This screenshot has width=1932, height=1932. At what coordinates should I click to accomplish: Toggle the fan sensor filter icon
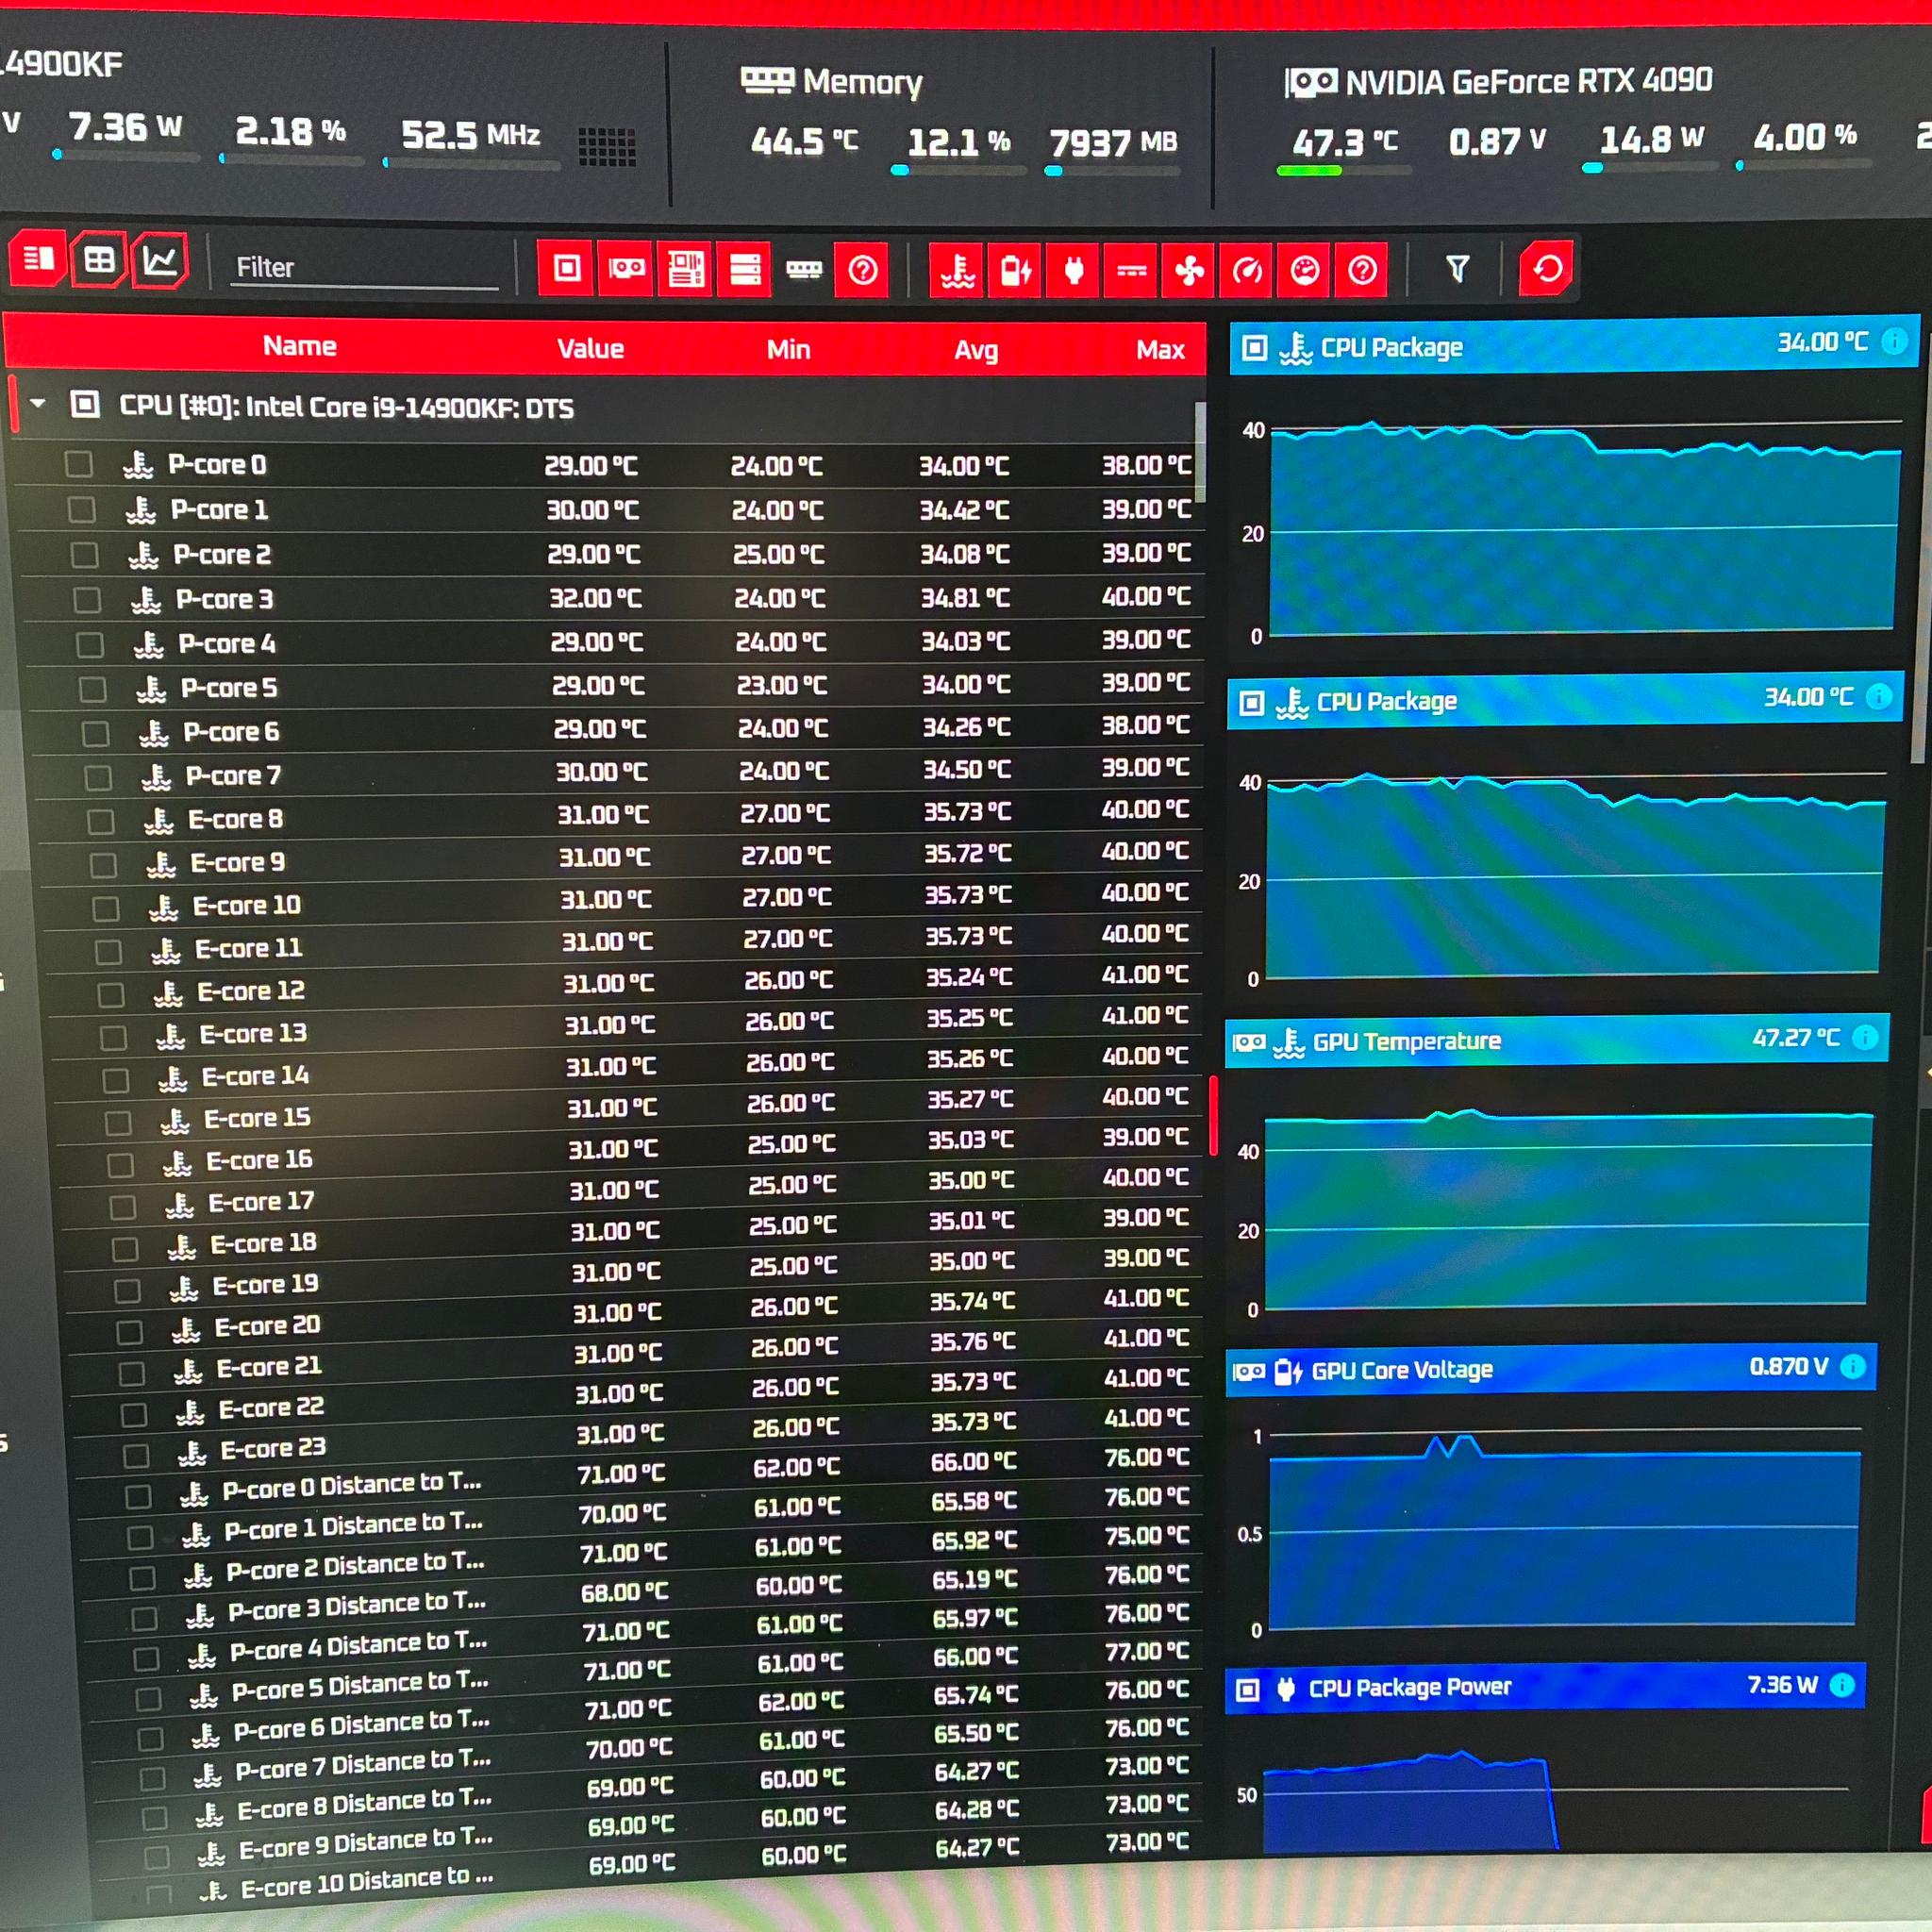tap(1190, 271)
